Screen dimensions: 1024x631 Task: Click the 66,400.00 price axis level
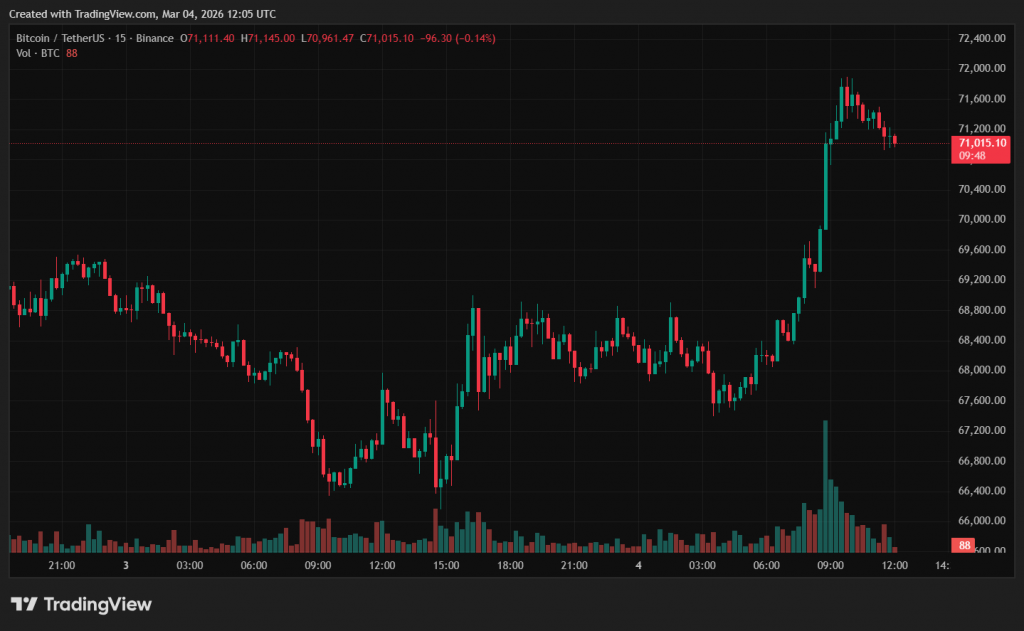pos(980,491)
